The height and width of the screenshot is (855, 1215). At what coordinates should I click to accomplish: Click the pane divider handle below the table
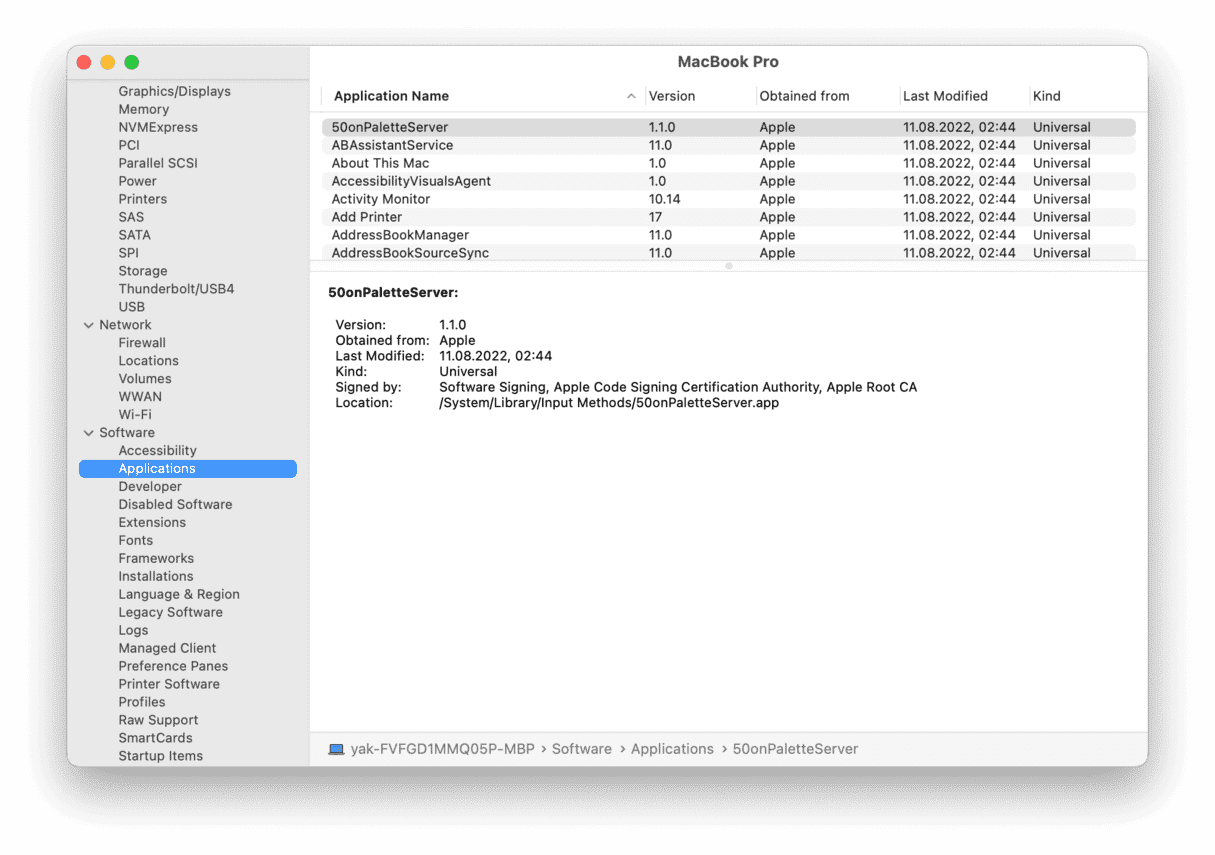point(728,266)
